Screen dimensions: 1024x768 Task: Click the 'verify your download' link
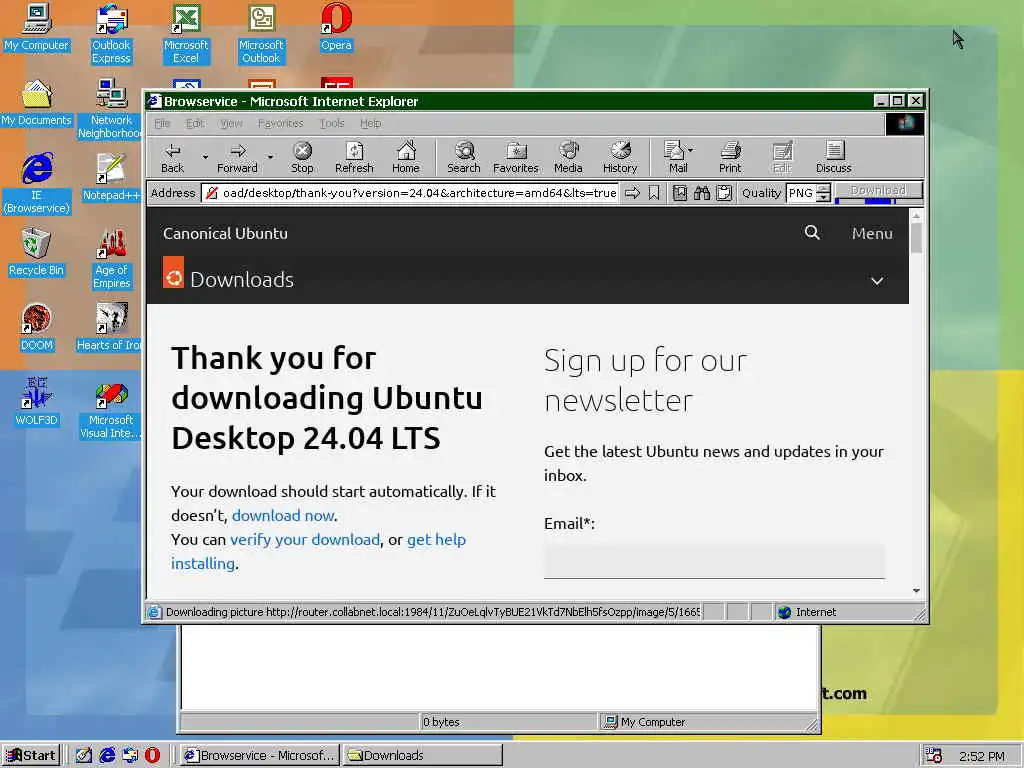pos(305,539)
